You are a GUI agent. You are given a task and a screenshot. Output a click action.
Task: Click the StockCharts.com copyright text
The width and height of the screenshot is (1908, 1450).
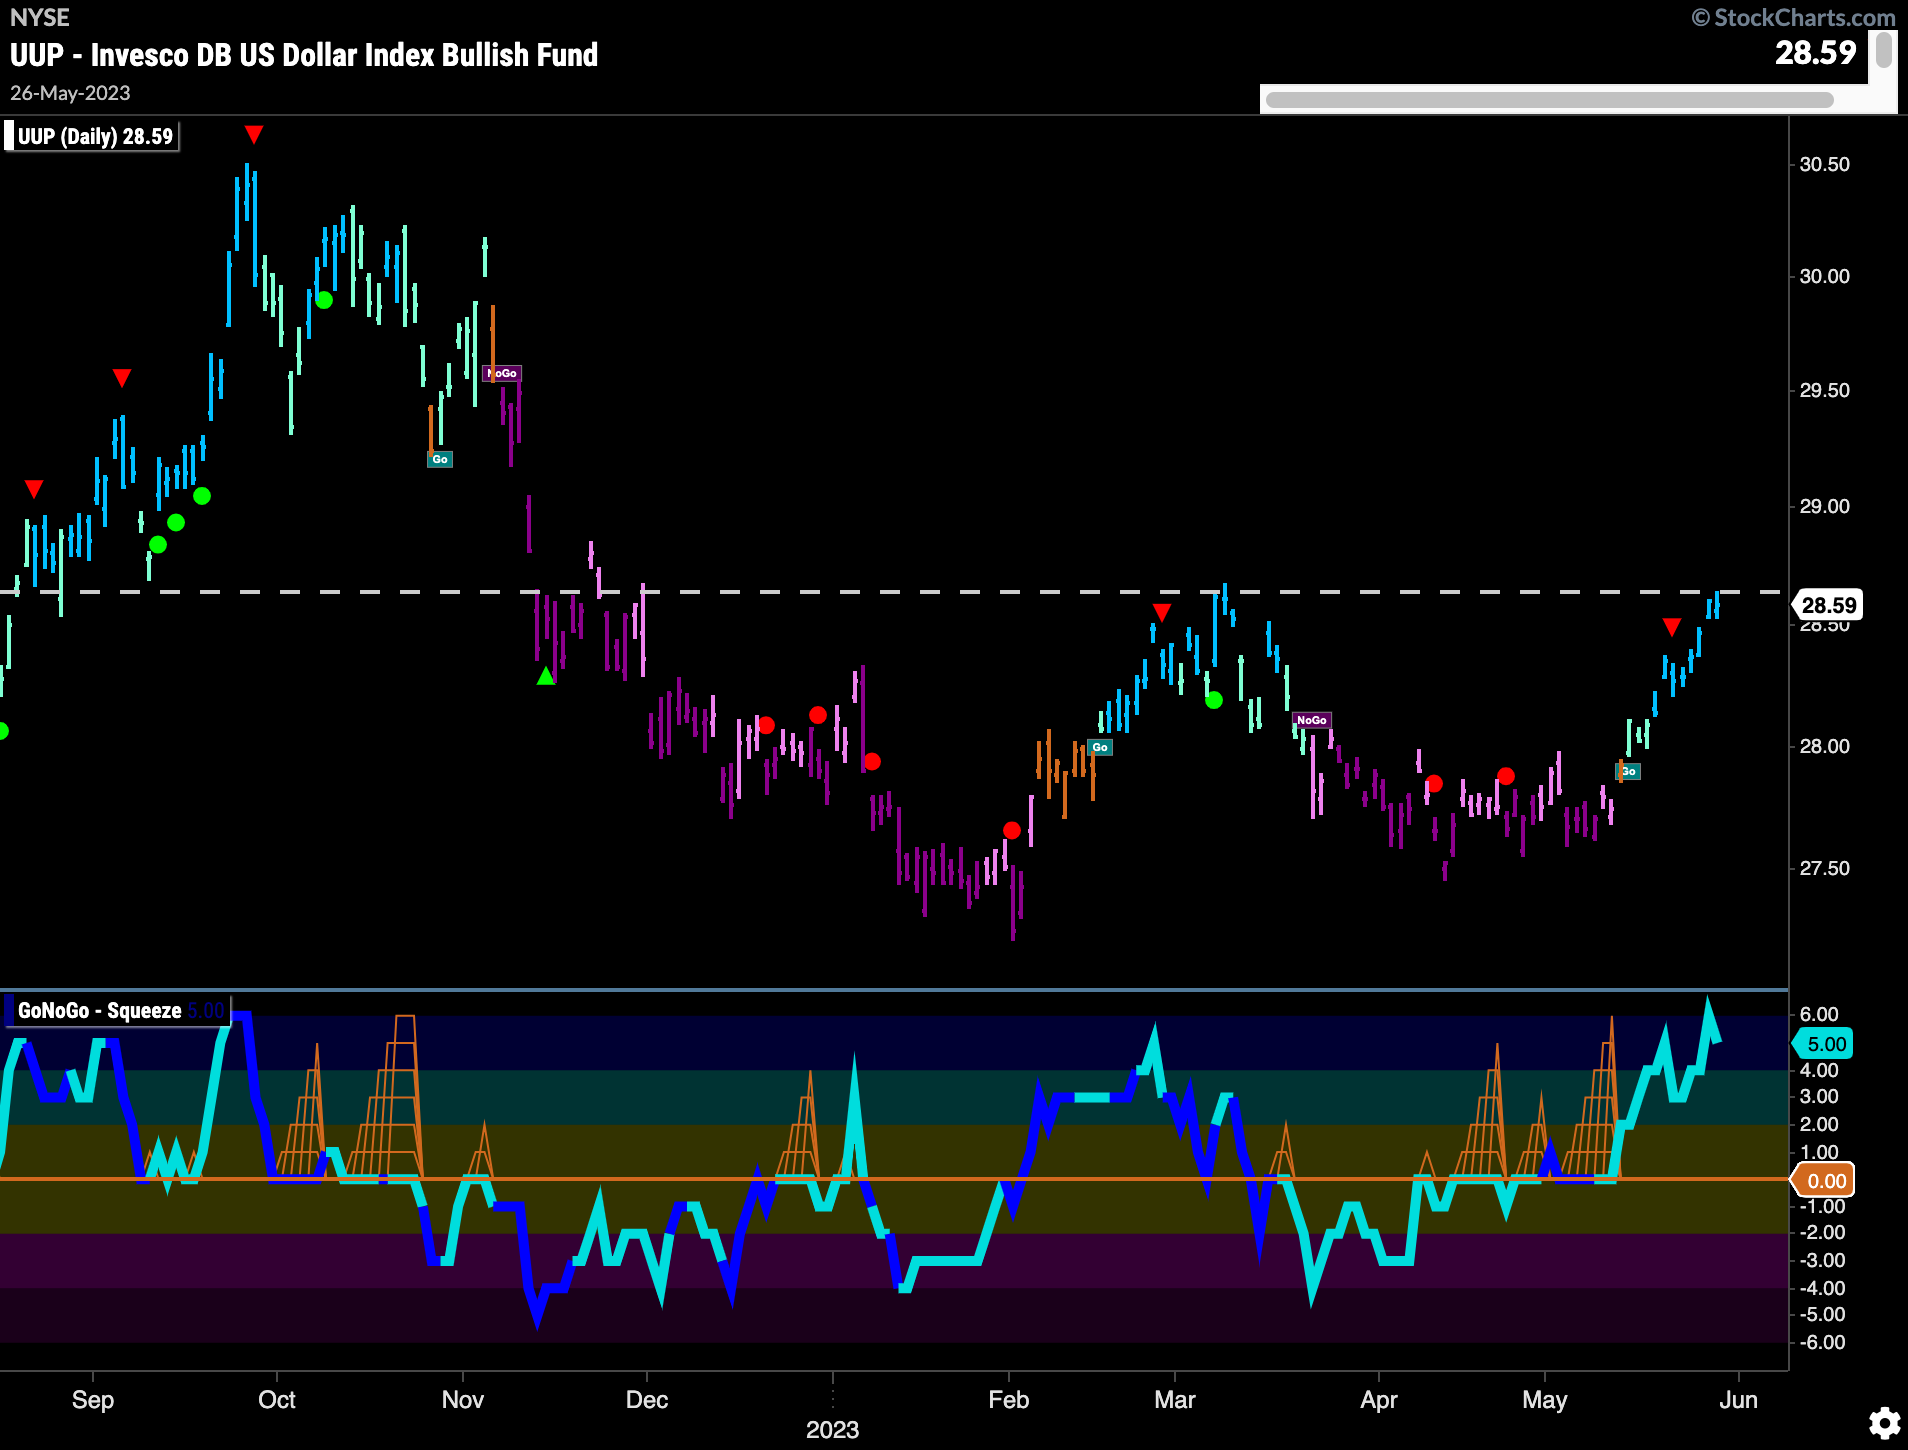tap(1793, 17)
